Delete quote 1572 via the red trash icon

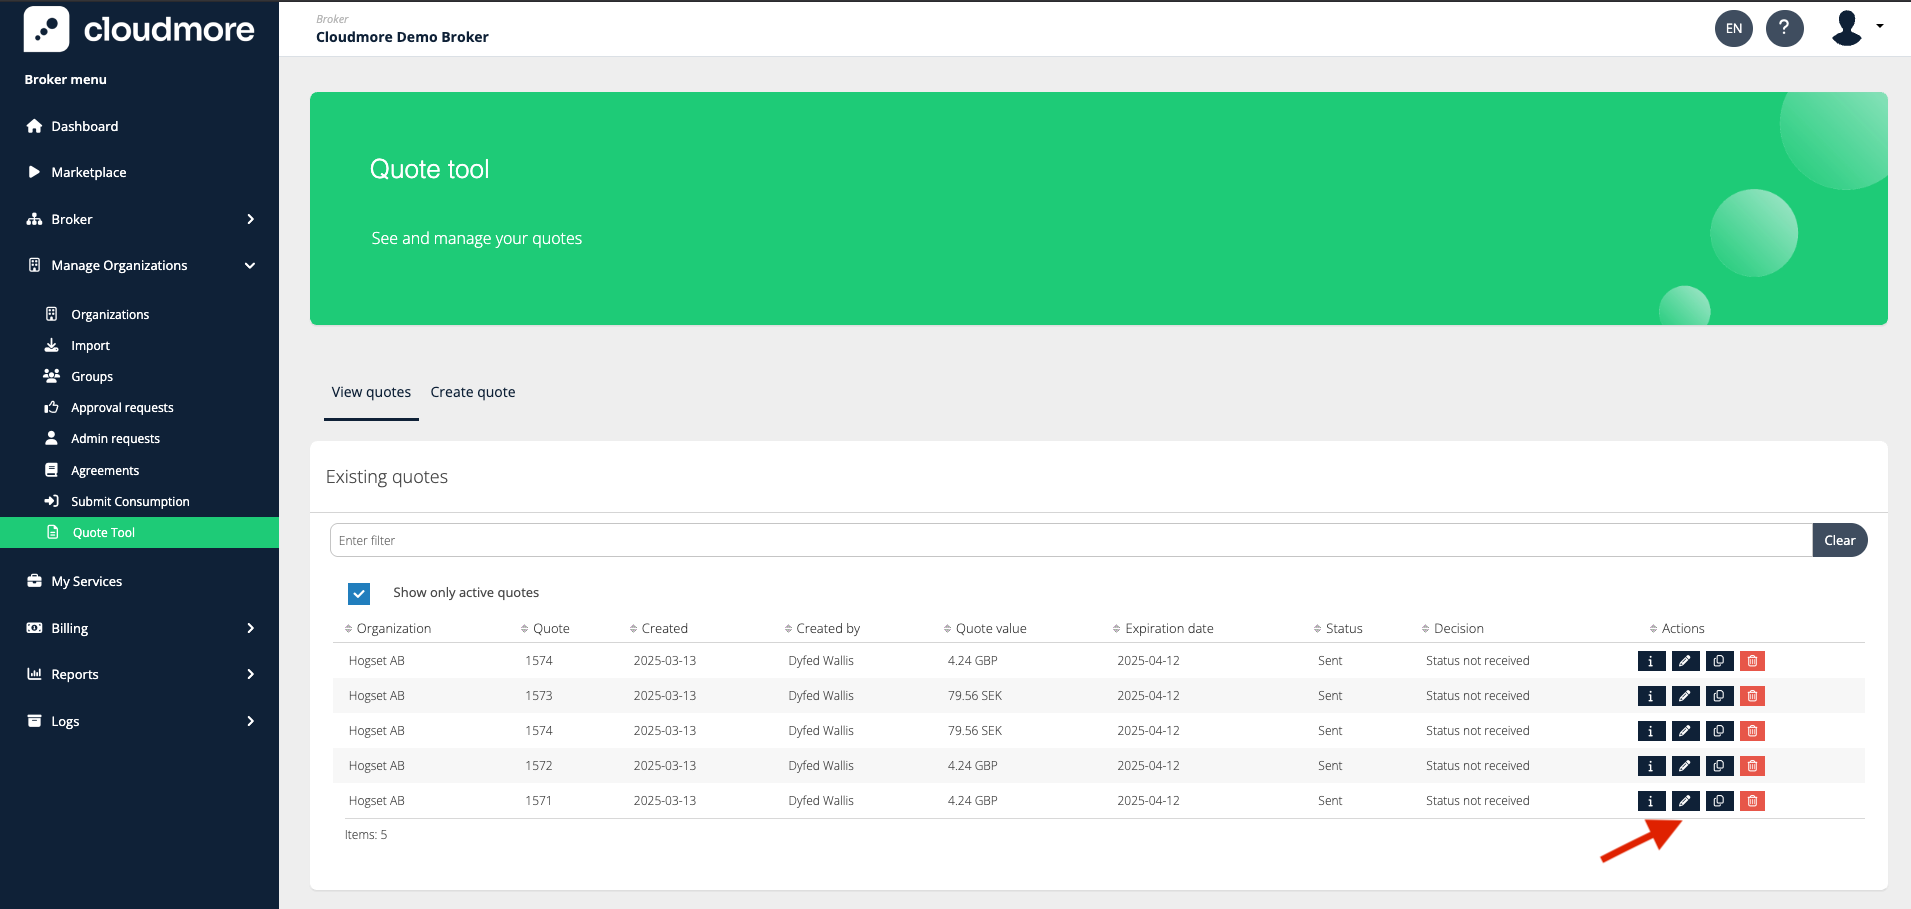1752,765
